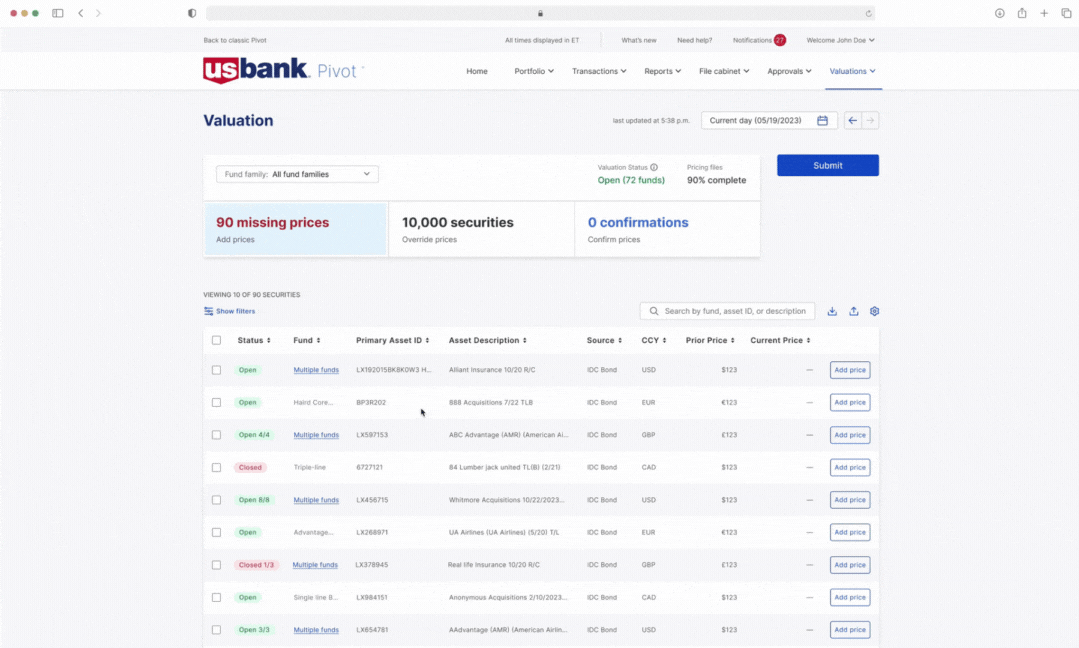Open the Fund family dropdown
The height and width of the screenshot is (648, 1079).
tap(297, 174)
